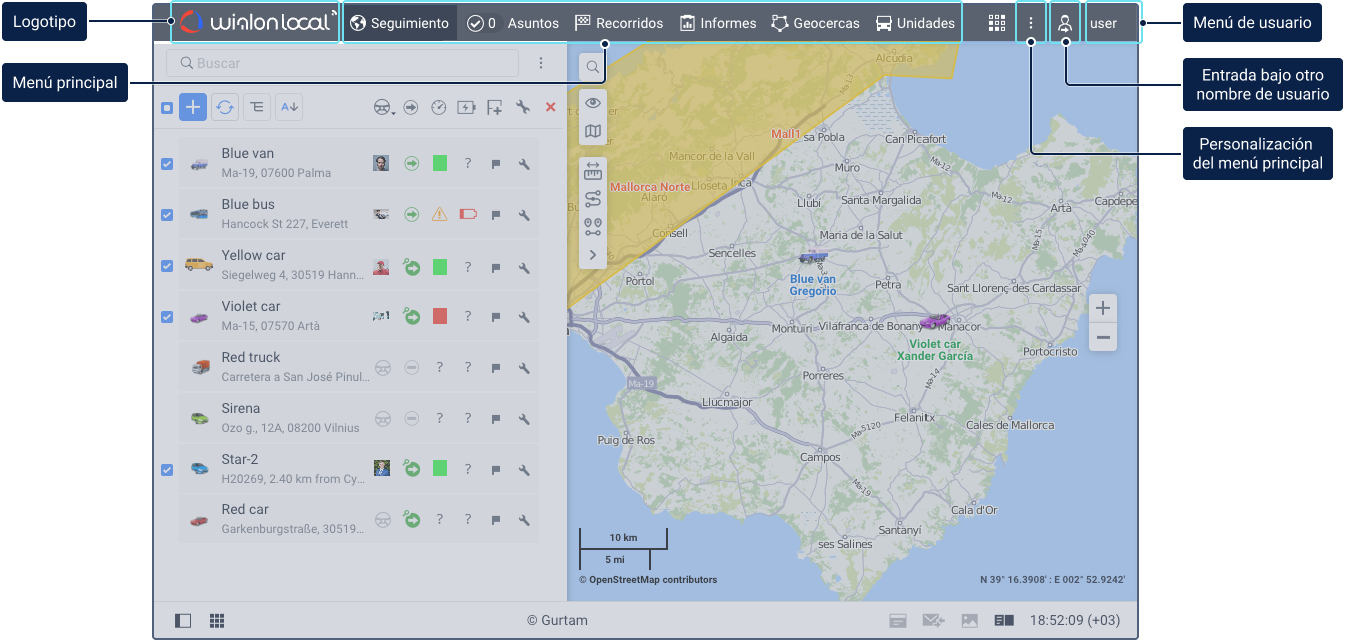Toggle the sidebar panel icon in bottom bar

point(183,620)
